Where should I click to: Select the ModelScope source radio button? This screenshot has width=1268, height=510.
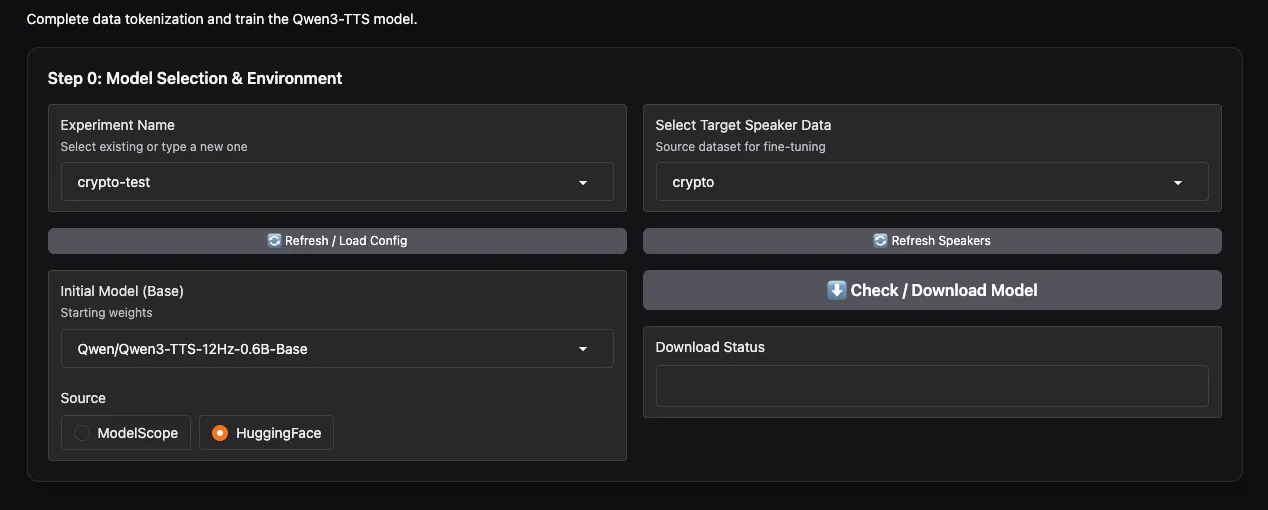(x=82, y=433)
